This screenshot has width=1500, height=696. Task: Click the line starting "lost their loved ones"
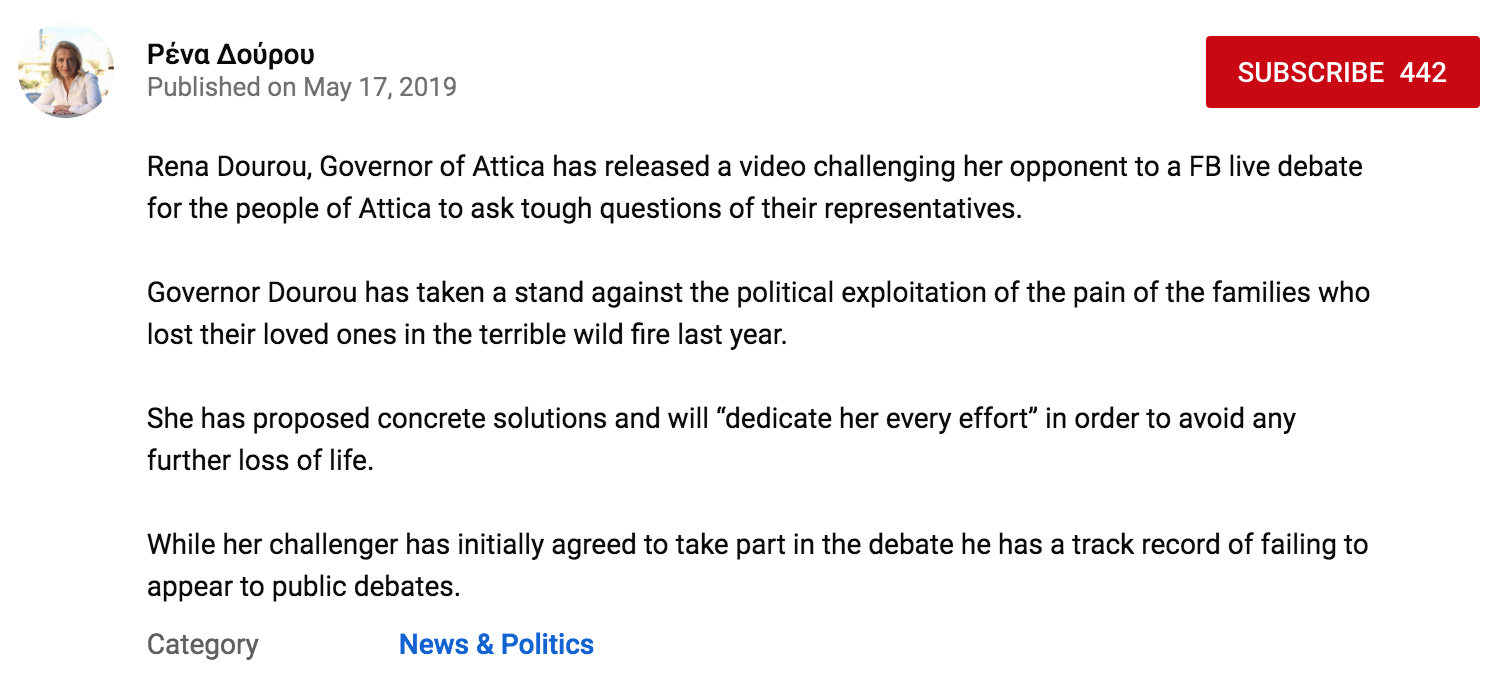pos(467,334)
